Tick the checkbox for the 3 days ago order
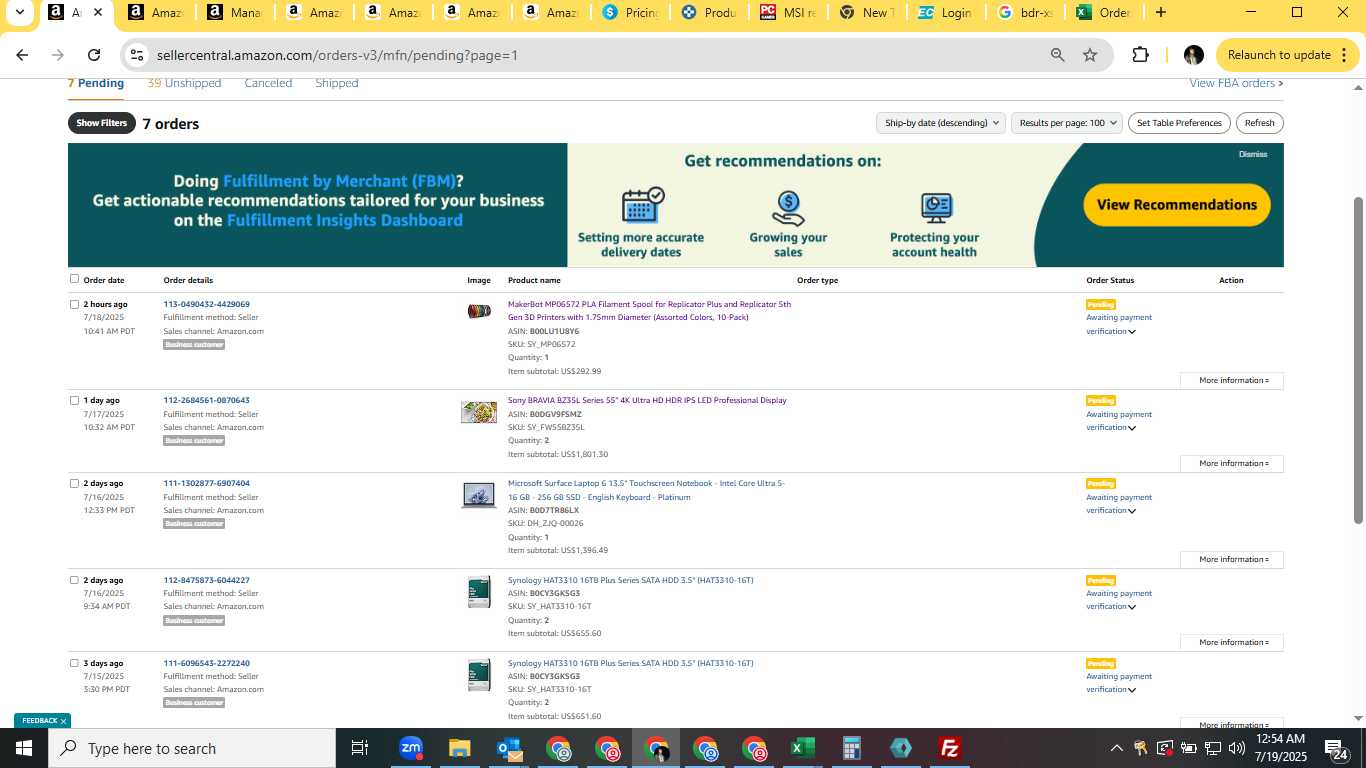The height and width of the screenshot is (768, 1366). pyautogui.click(x=74, y=663)
